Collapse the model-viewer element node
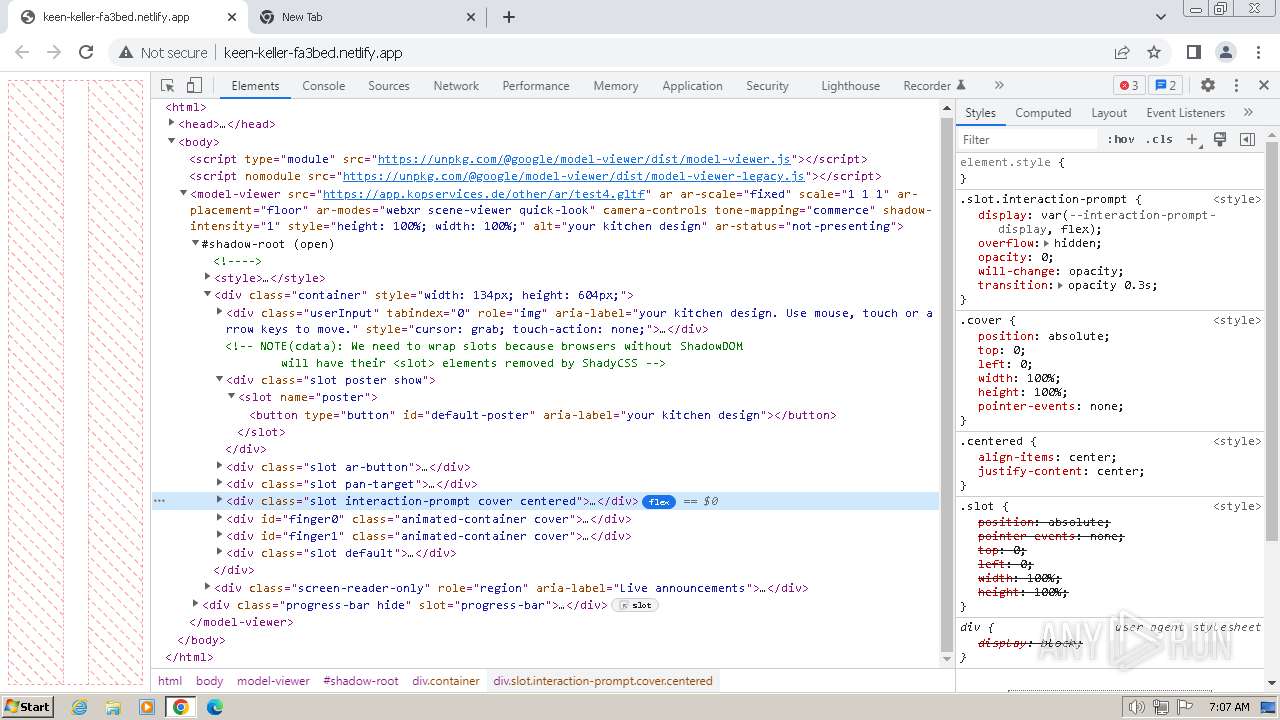The height and width of the screenshot is (720, 1280). tap(183, 193)
